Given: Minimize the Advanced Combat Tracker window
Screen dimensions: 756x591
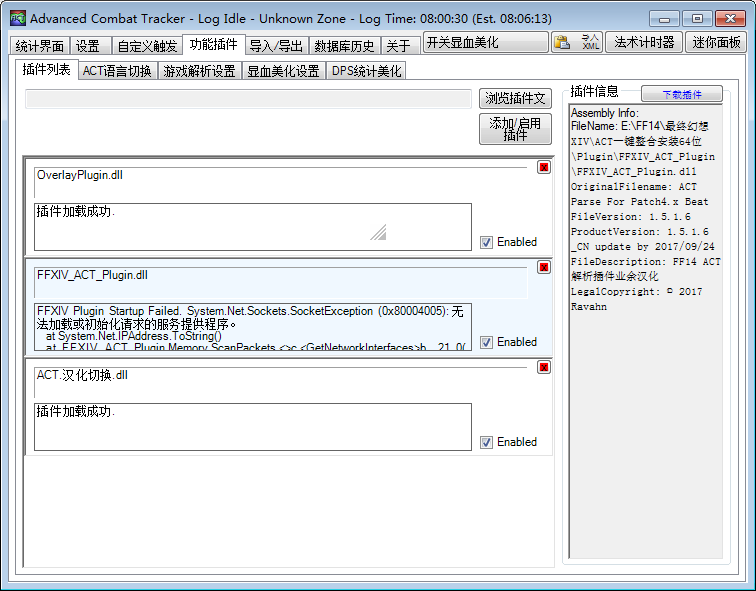Looking at the screenshot, I should pos(664,19).
